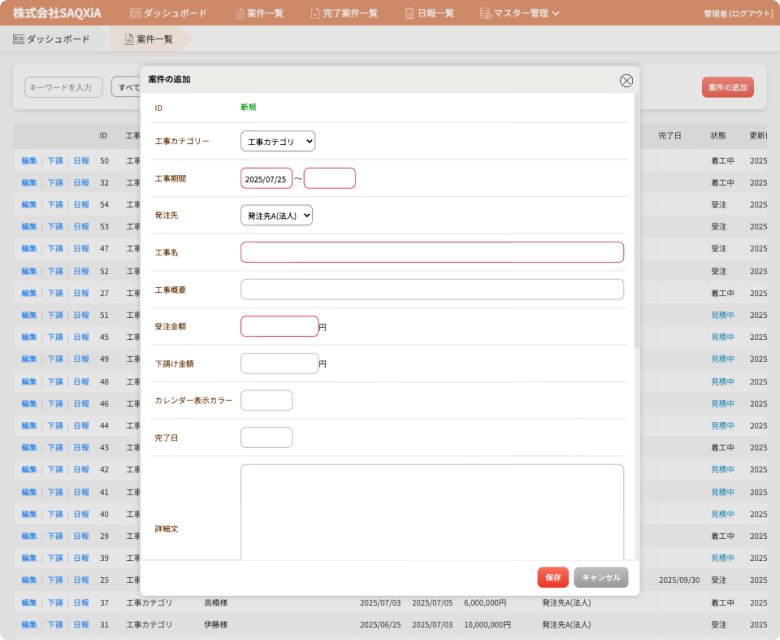Click the 完了日 date field

point(266,438)
